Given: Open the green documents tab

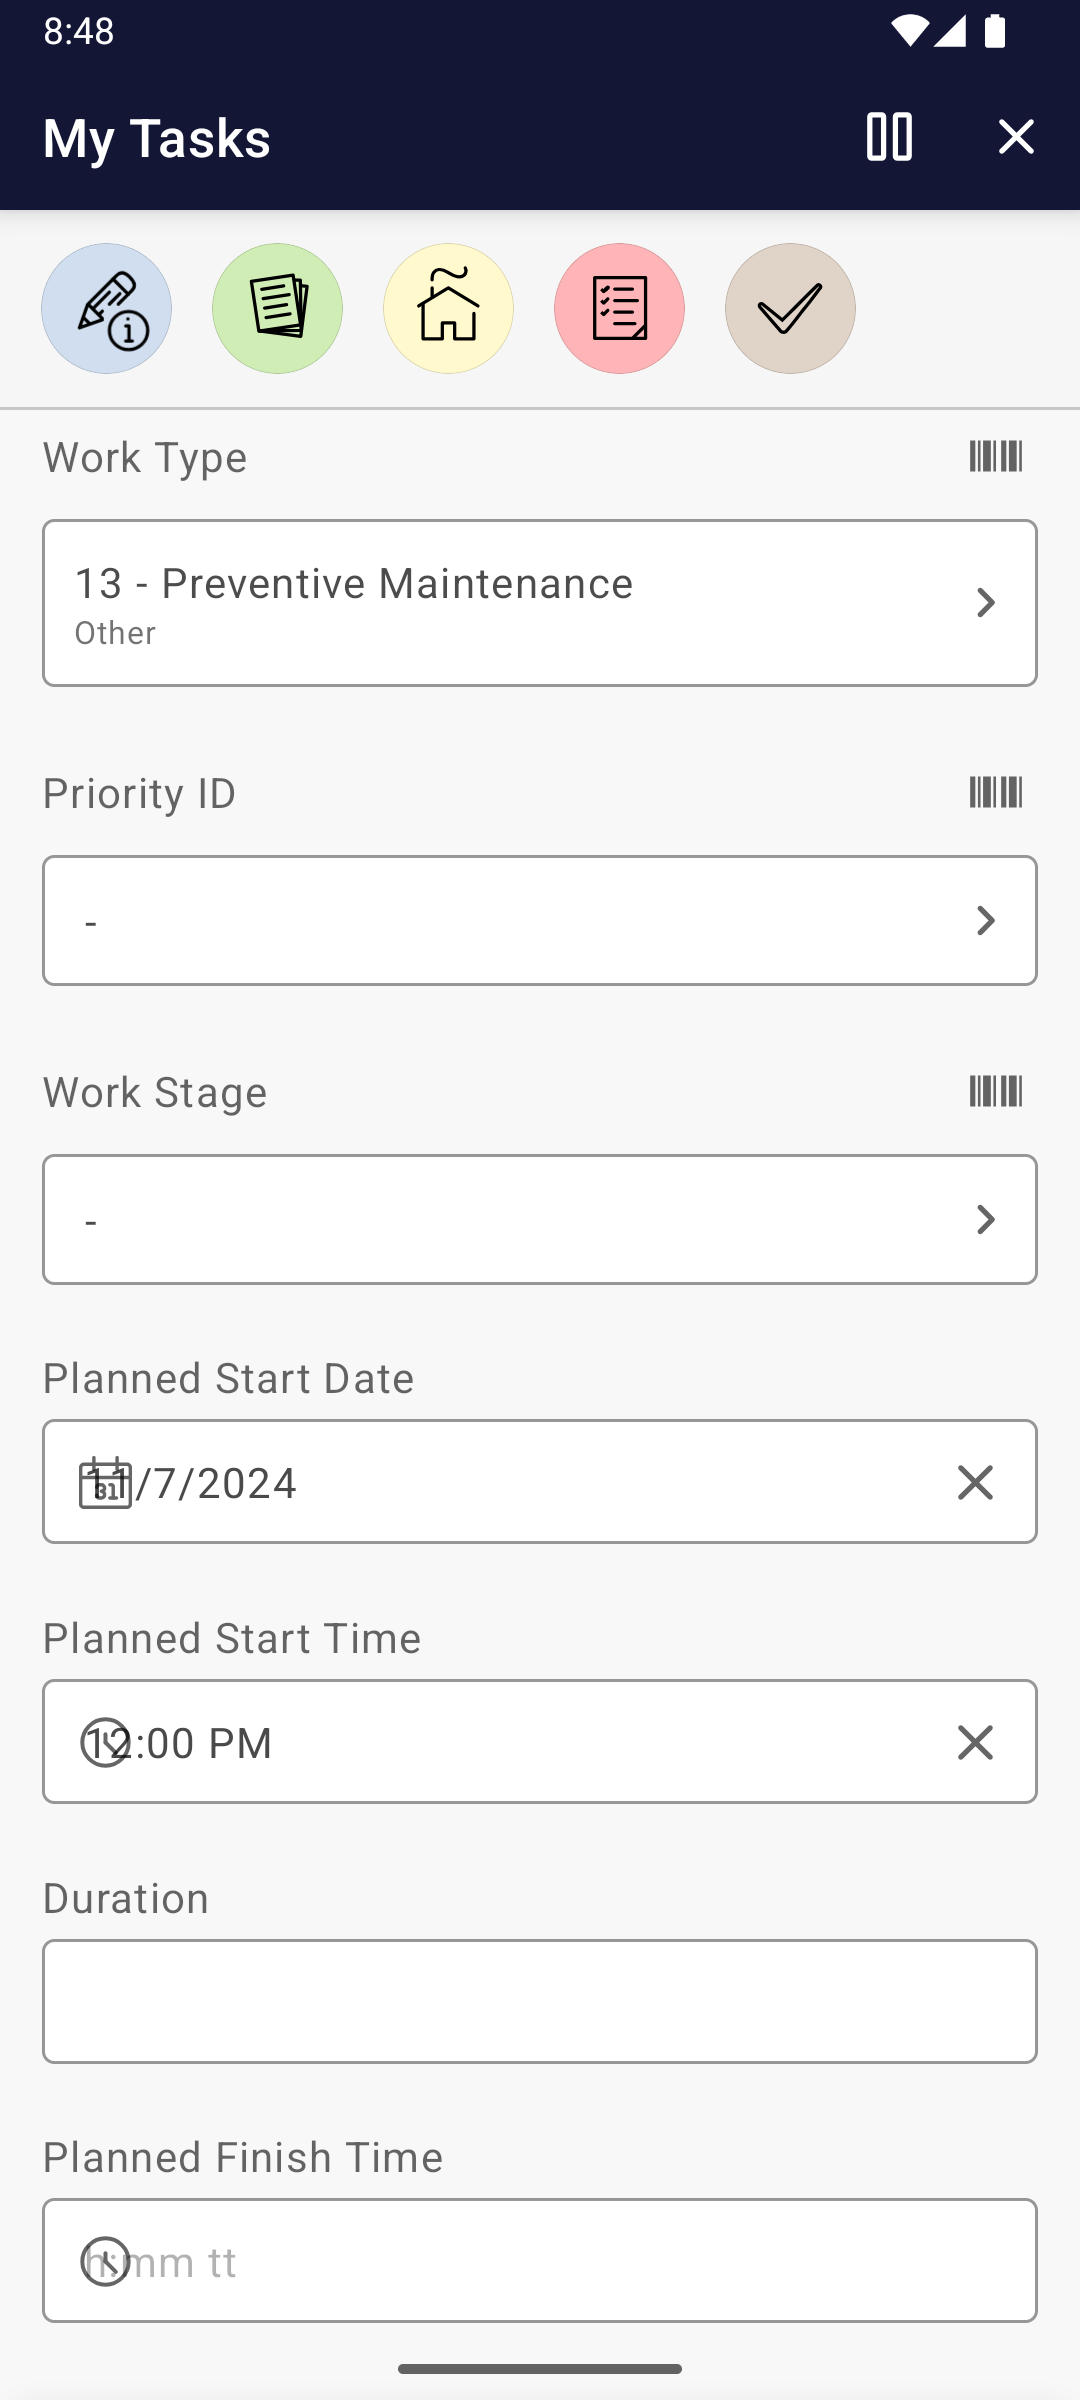Looking at the screenshot, I should pyautogui.click(x=277, y=309).
